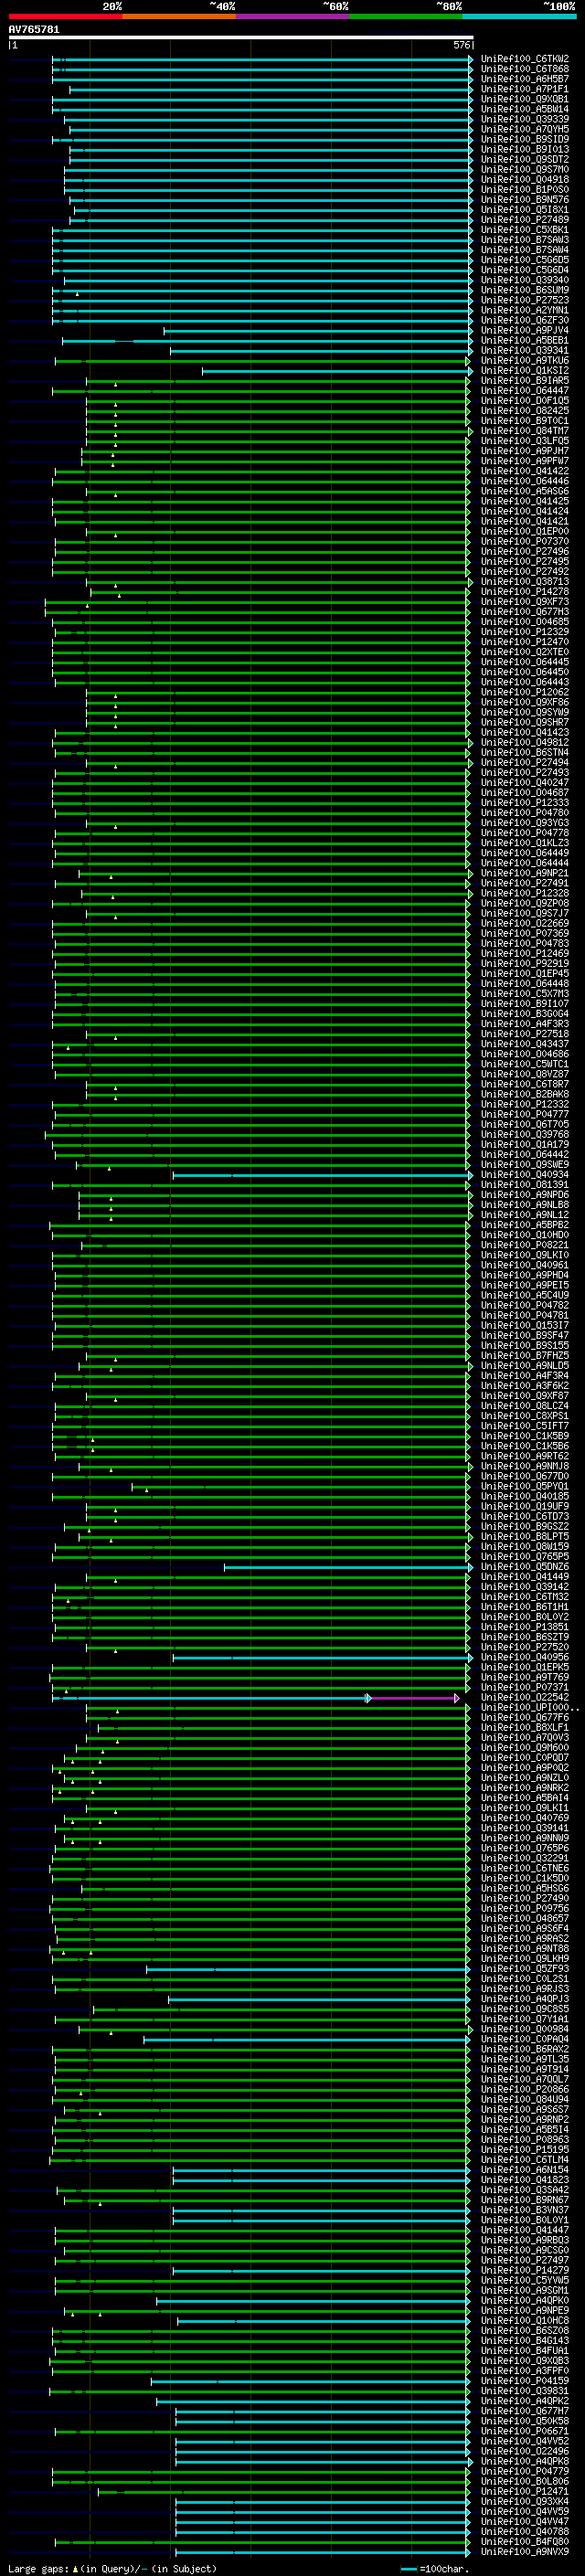This screenshot has height=2576, width=585.
Task: Click the cyan alignment bar for UniRef100_A9PJV4
Action: click(317, 330)
